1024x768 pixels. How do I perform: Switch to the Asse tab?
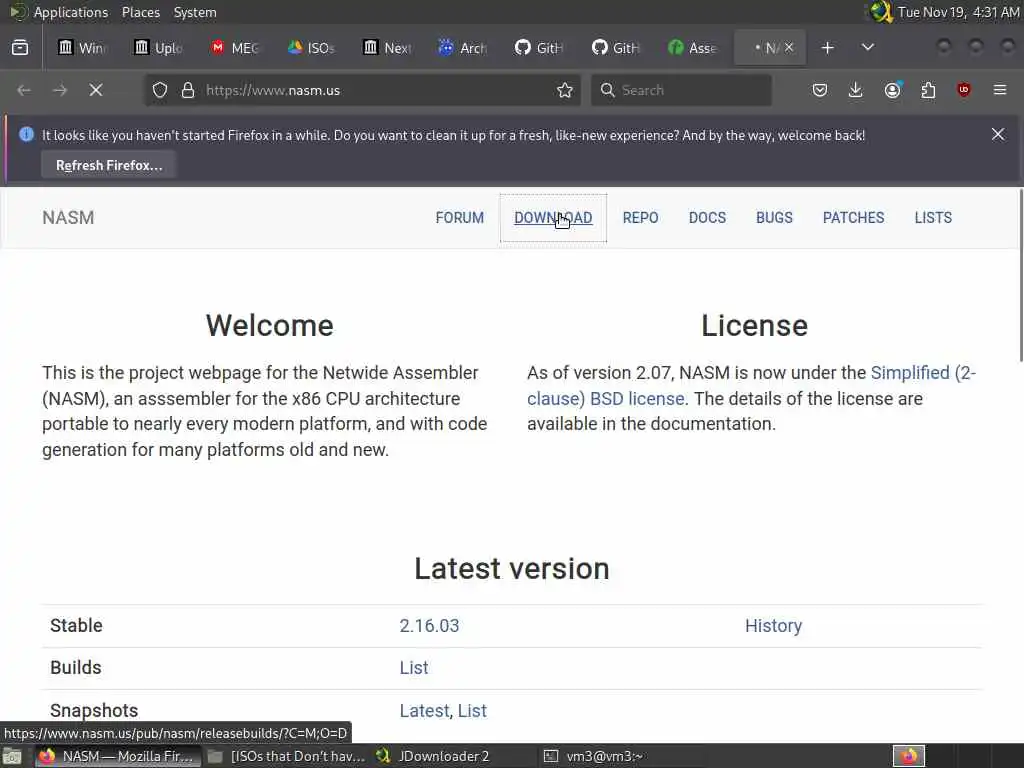(x=693, y=48)
